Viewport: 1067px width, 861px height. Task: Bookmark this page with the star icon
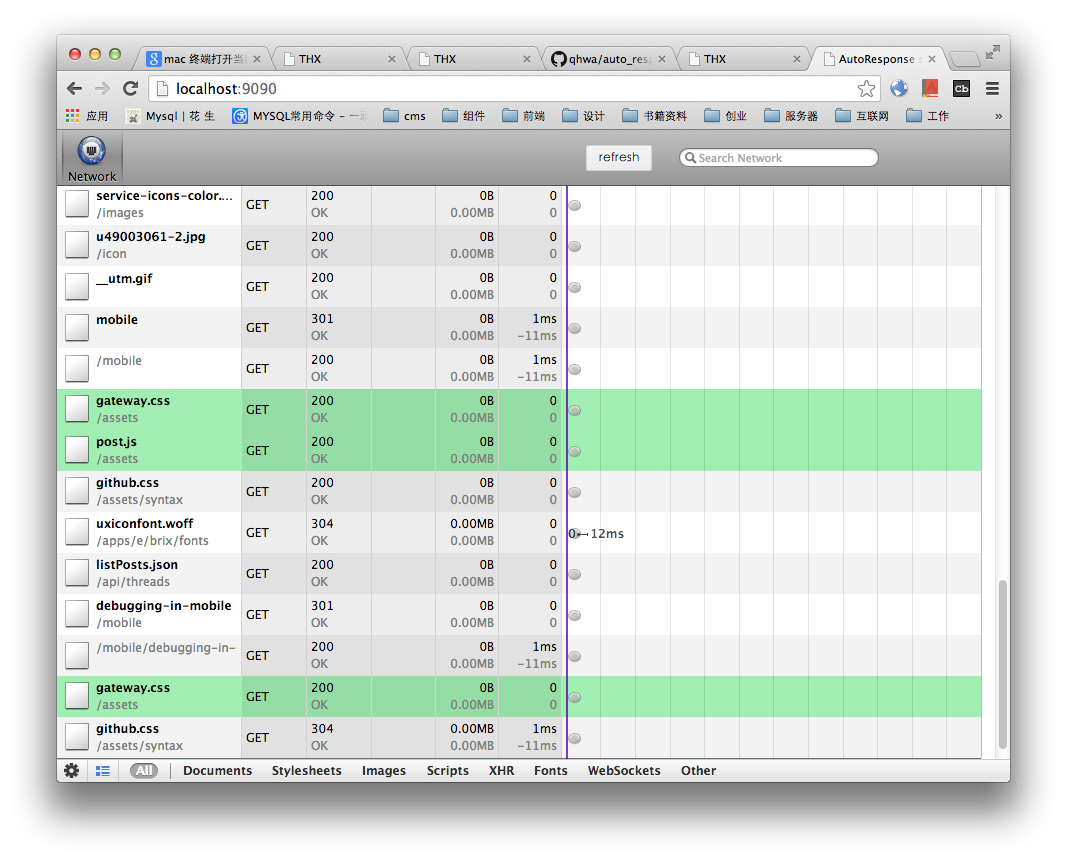(x=866, y=88)
